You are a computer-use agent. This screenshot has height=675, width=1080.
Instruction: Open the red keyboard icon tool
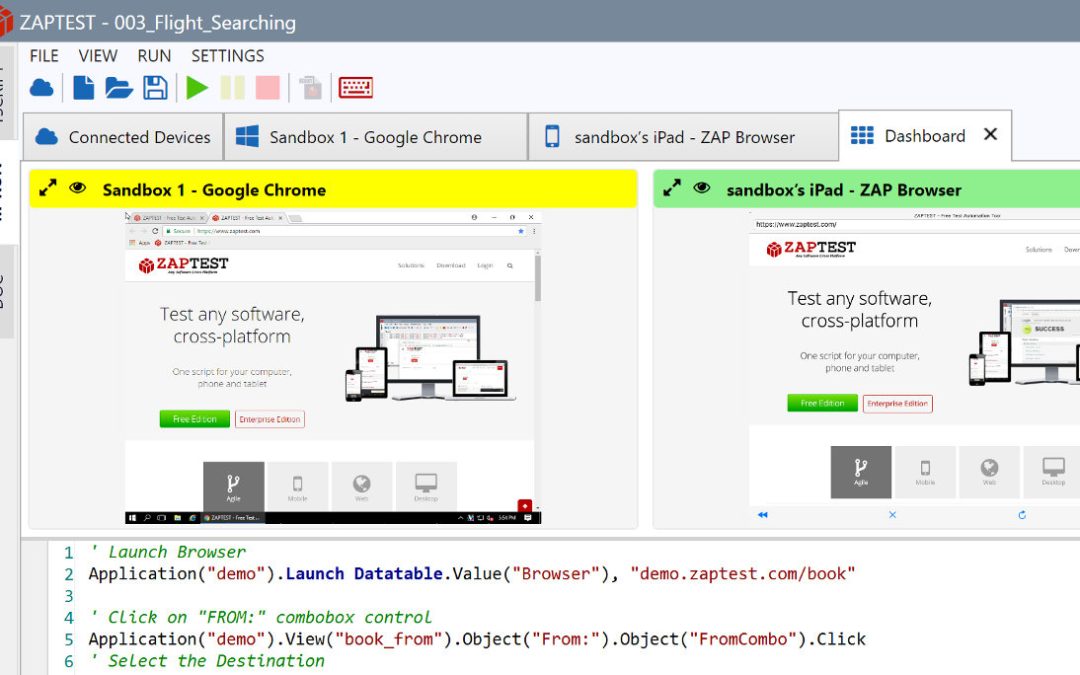point(355,87)
